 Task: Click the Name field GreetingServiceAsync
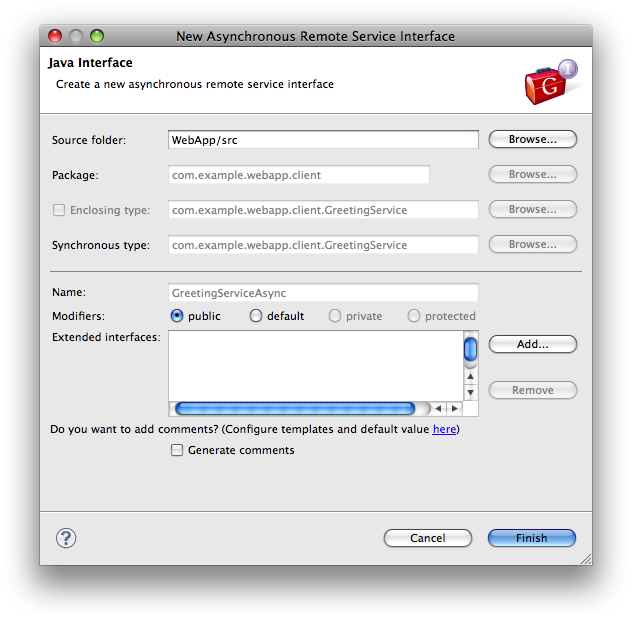click(x=323, y=293)
